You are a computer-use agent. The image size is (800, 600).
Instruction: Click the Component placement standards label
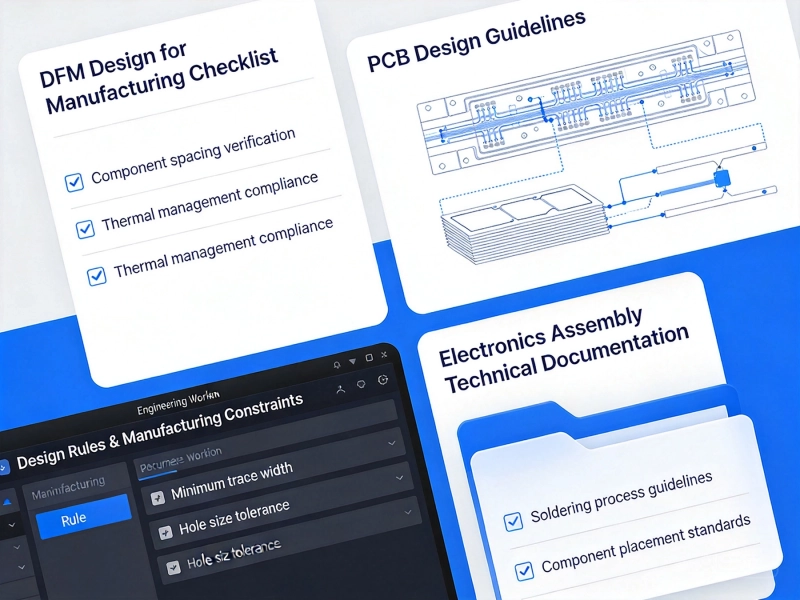point(645,543)
